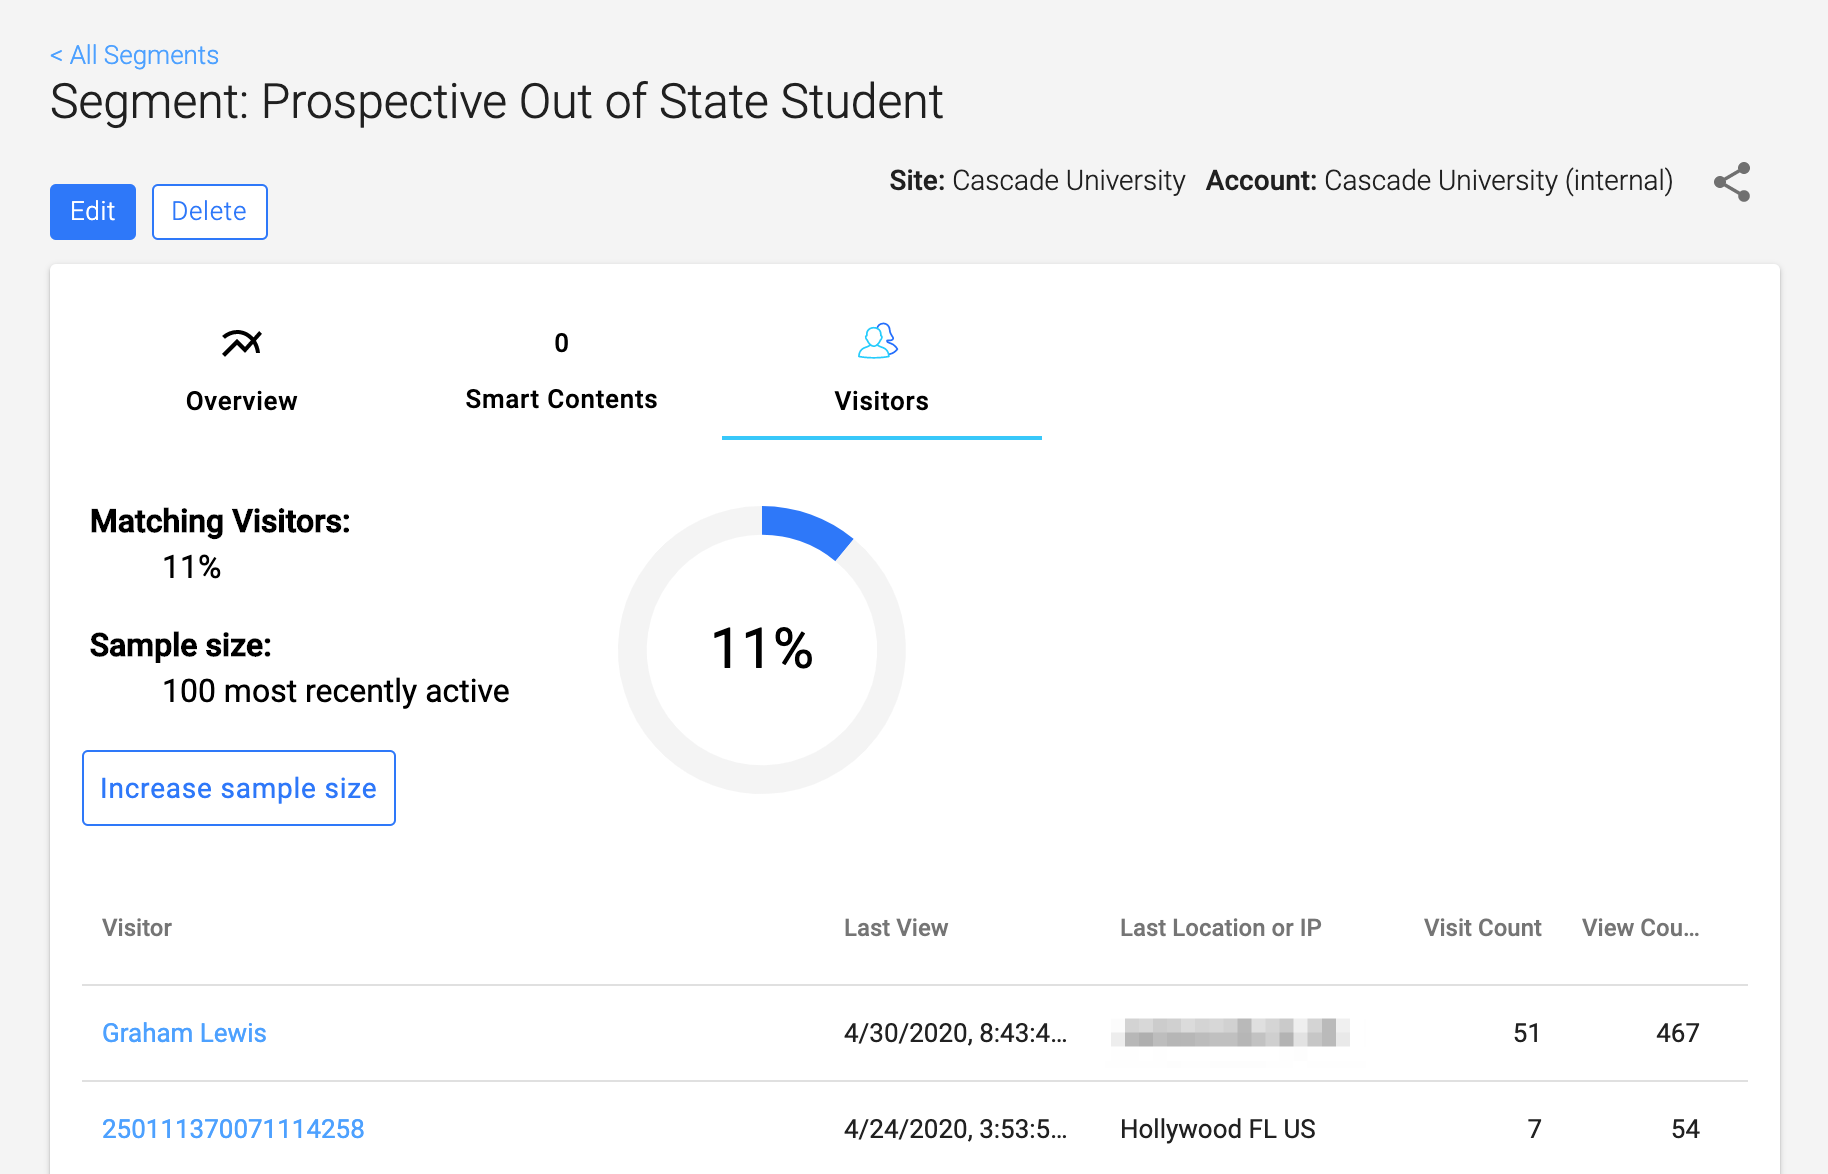Image resolution: width=1828 pixels, height=1174 pixels.
Task: Sort by Last View column
Action: pyautogui.click(x=895, y=928)
